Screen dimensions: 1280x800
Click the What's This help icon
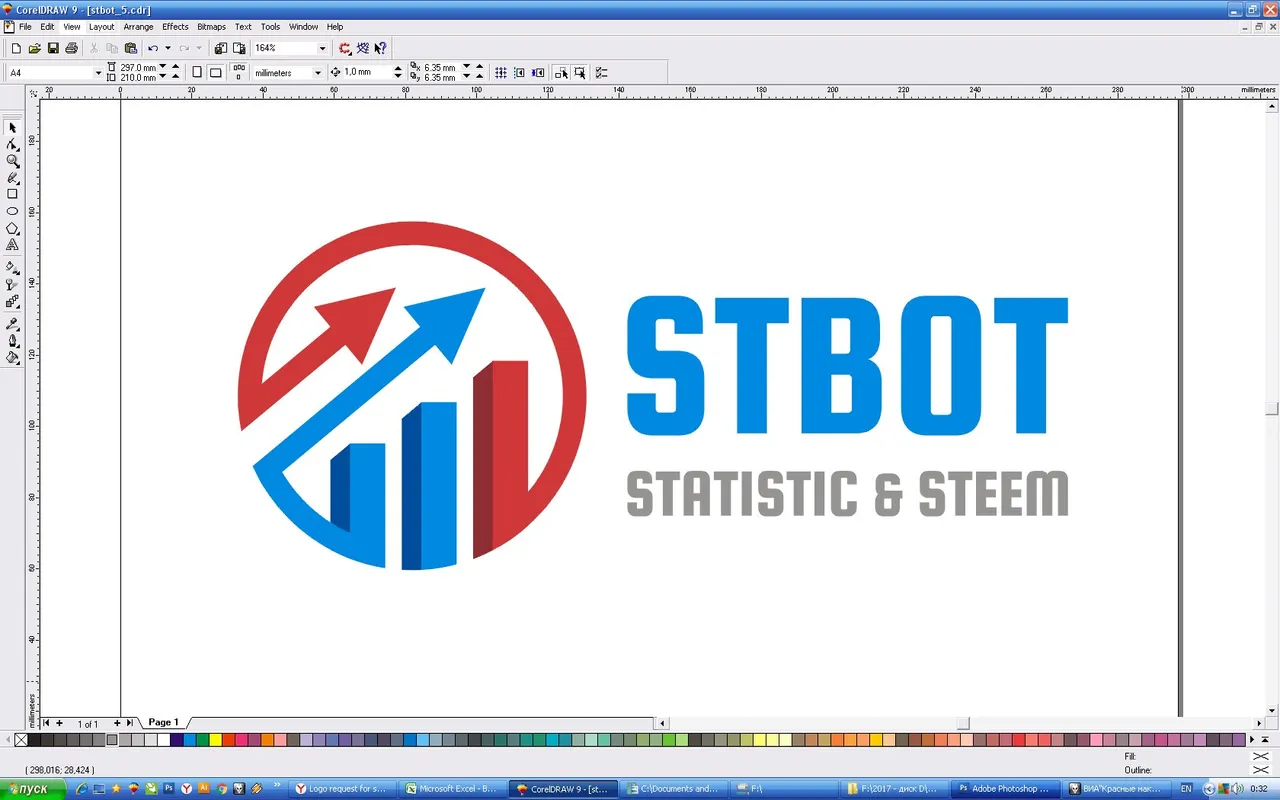click(x=380, y=48)
